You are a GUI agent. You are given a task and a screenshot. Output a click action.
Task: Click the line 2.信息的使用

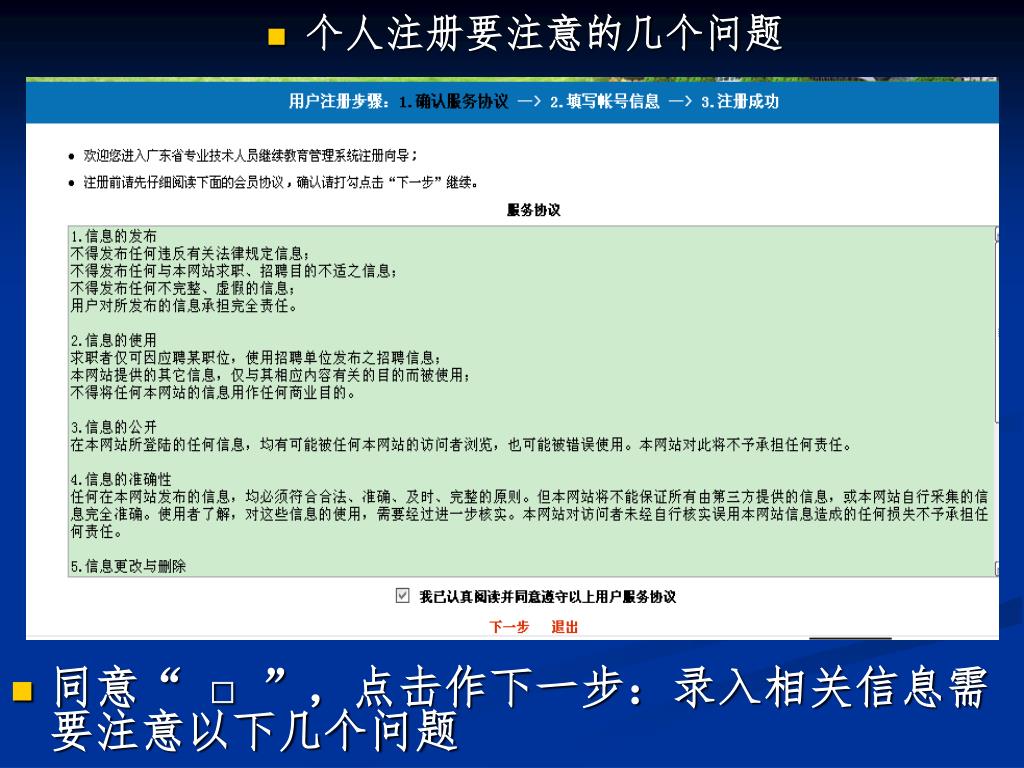click(x=114, y=340)
